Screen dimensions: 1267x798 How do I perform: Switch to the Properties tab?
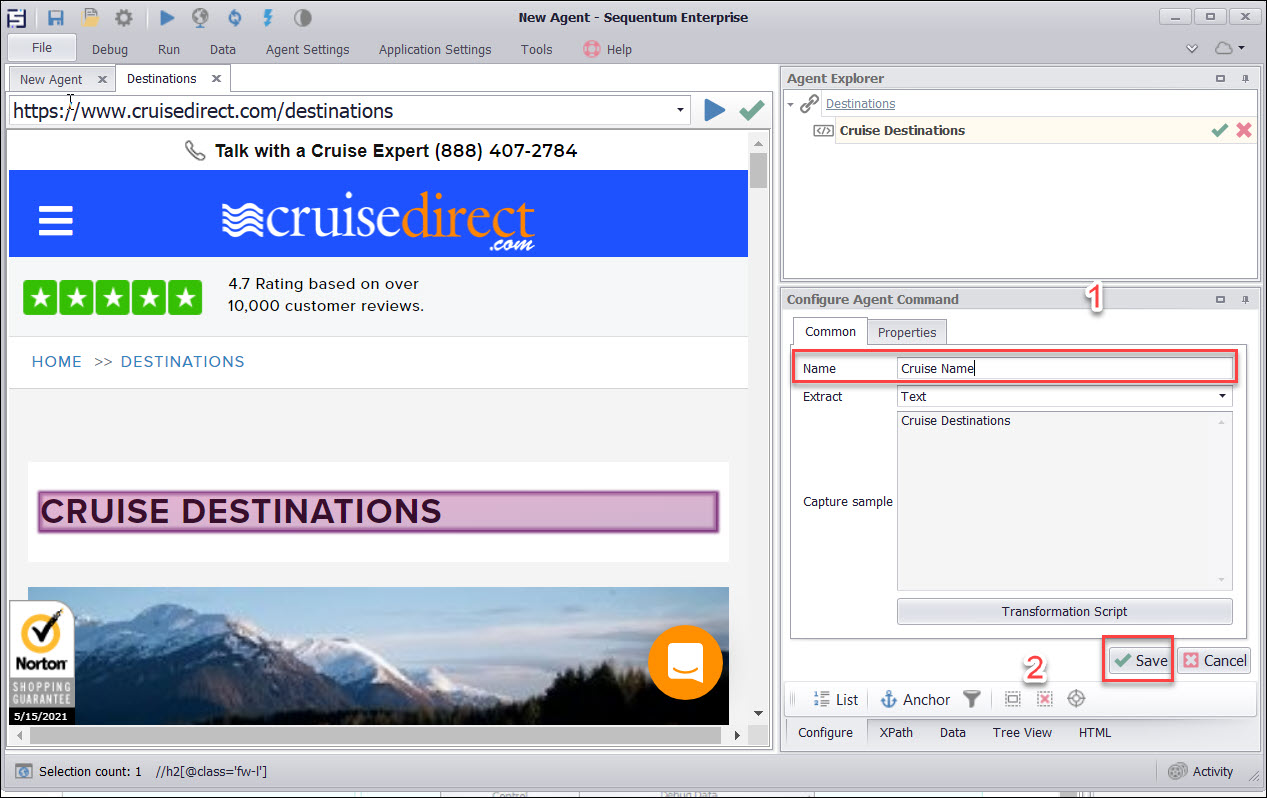[906, 332]
